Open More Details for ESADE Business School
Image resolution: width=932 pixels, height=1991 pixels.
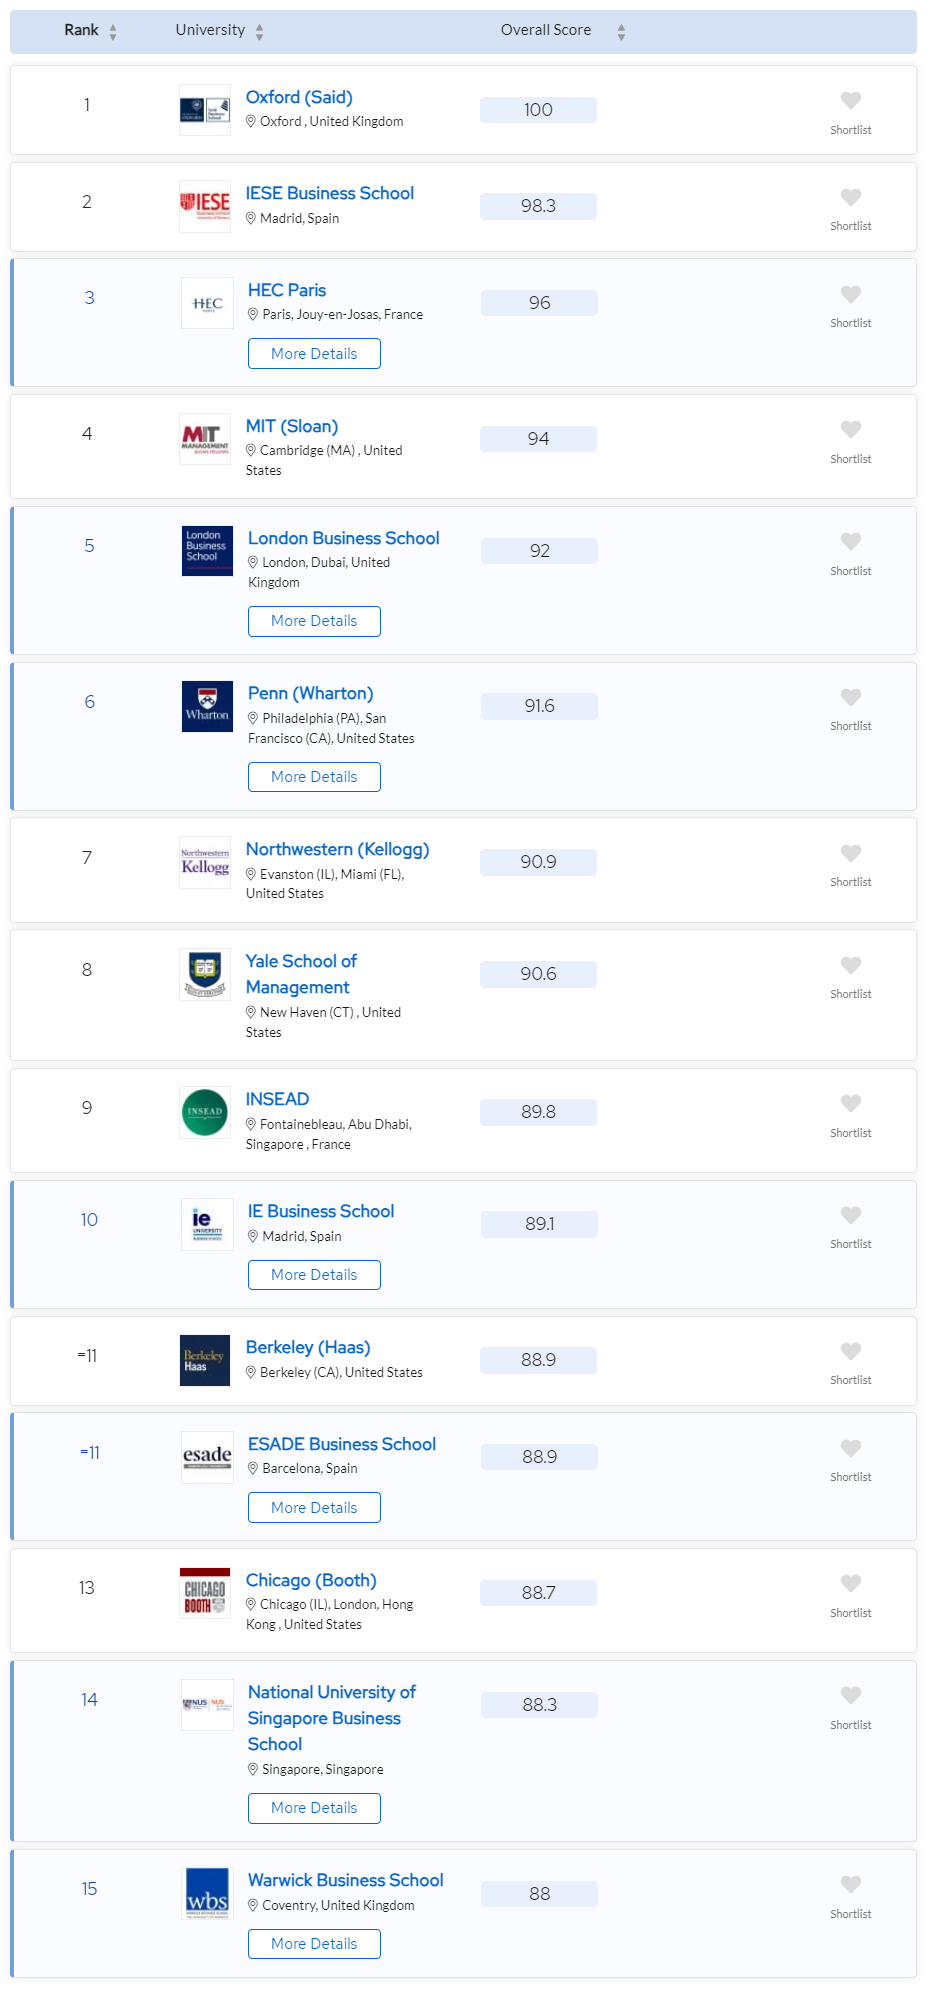pyautogui.click(x=314, y=1508)
